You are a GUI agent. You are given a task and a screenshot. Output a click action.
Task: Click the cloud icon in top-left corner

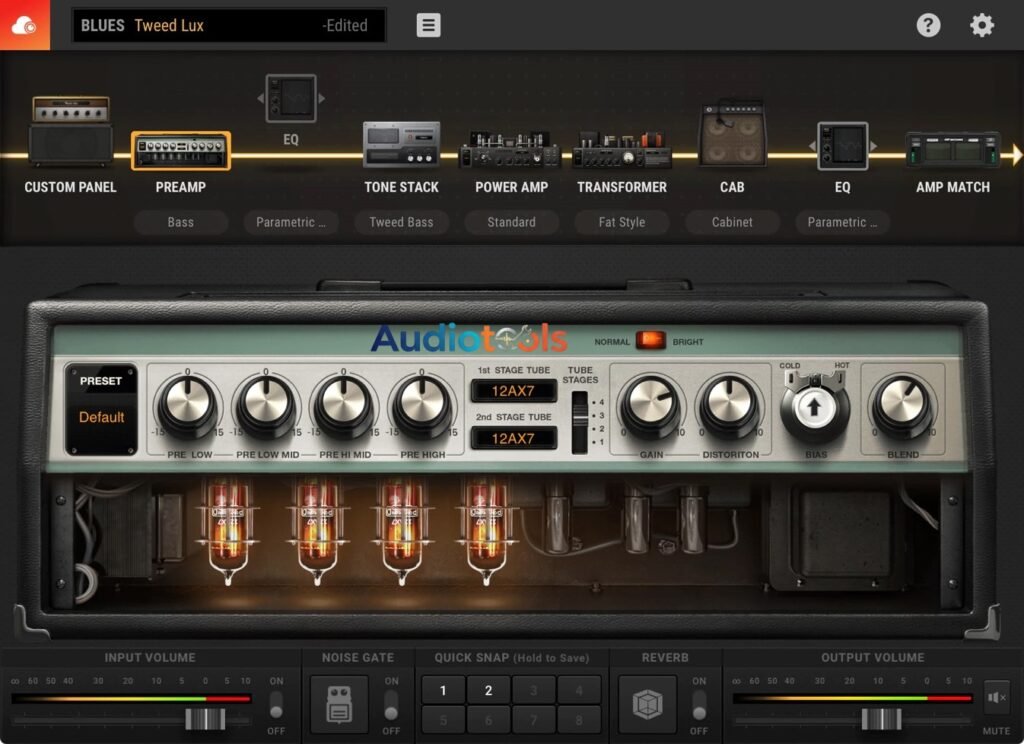[24, 25]
